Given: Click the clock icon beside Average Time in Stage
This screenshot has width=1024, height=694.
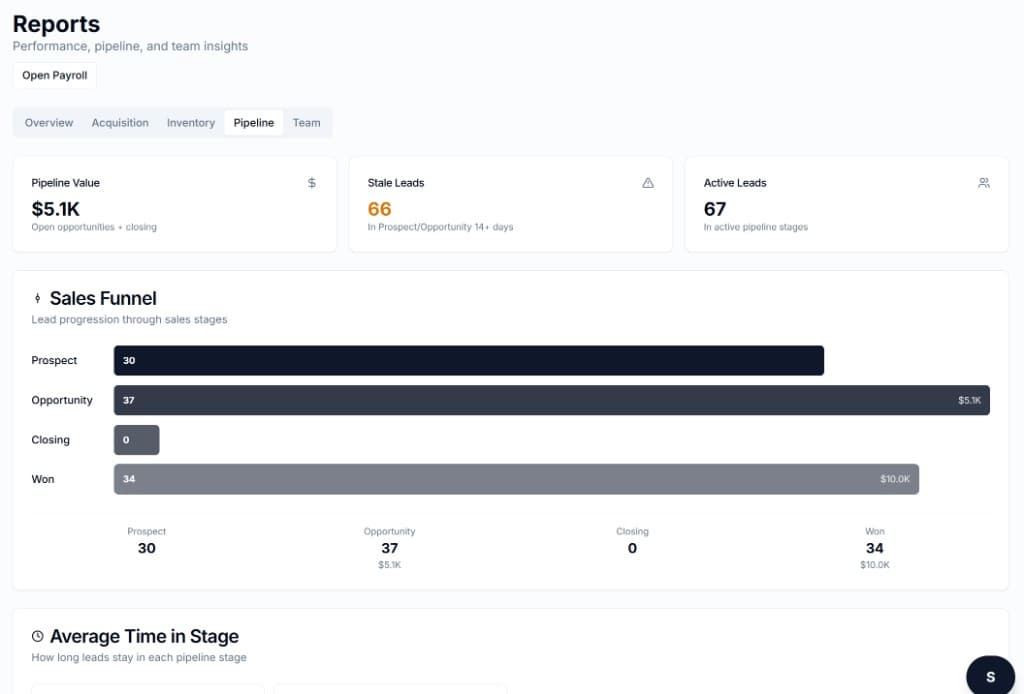Looking at the screenshot, I should [x=37, y=636].
